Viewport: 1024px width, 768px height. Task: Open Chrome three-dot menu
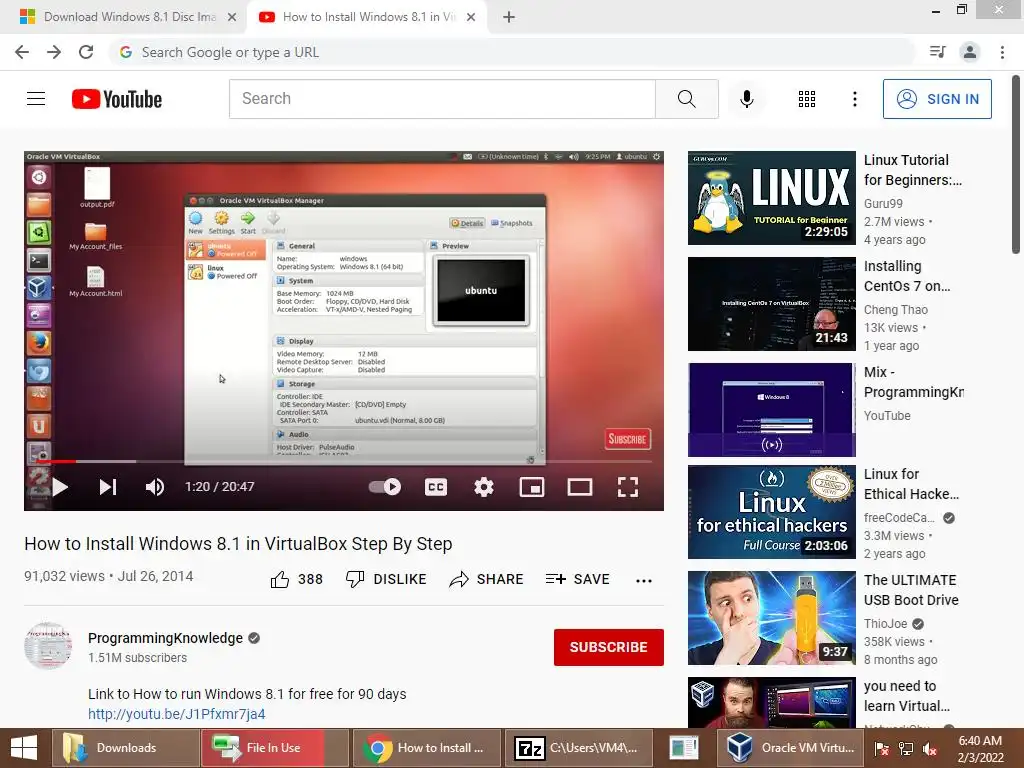[1002, 52]
